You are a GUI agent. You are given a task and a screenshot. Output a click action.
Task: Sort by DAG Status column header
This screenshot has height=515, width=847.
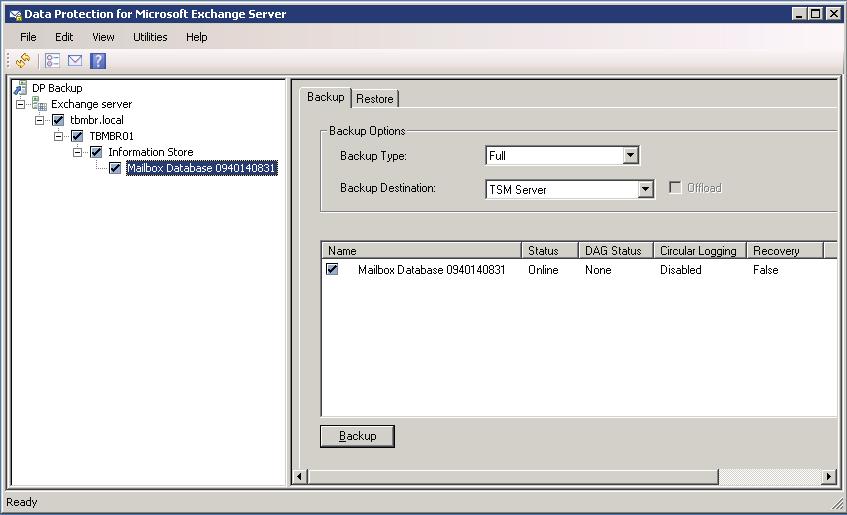click(616, 251)
